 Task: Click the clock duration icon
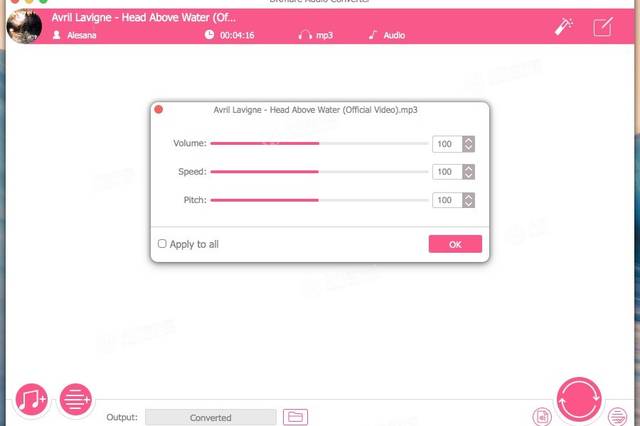tap(209, 35)
